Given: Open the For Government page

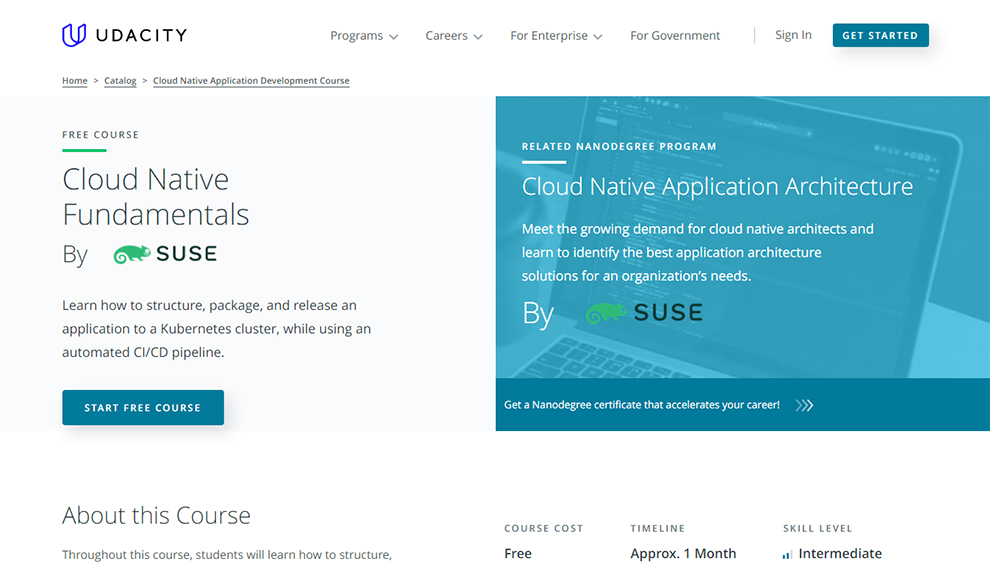Looking at the screenshot, I should pyautogui.click(x=675, y=36).
